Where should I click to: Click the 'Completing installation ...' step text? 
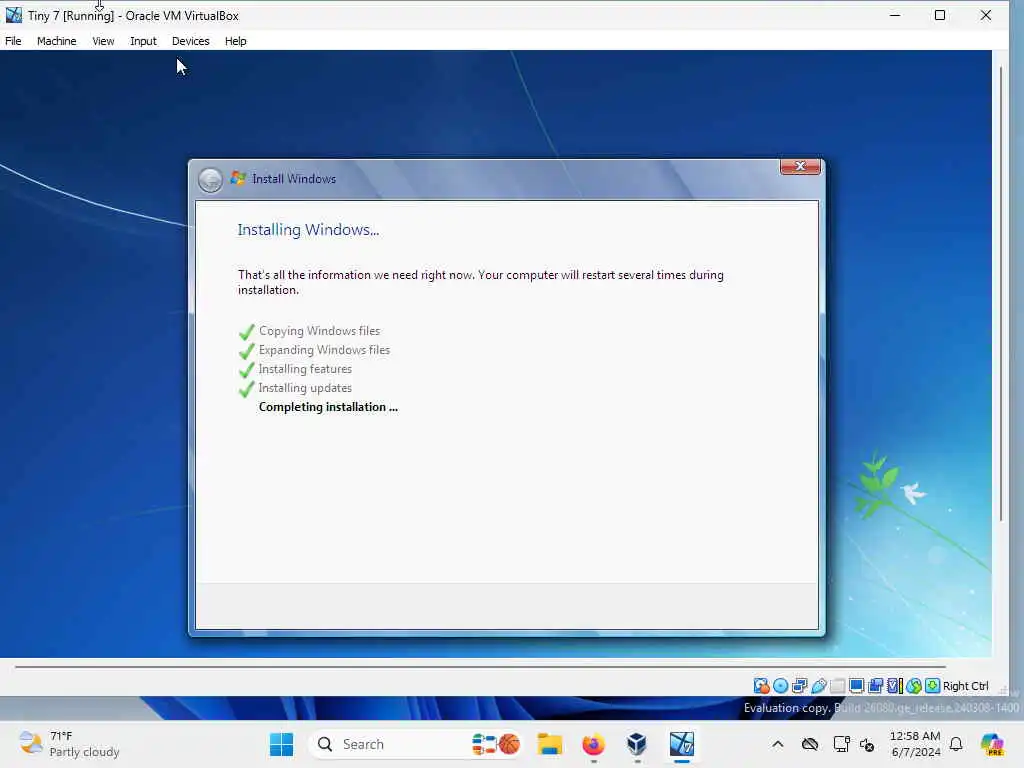[x=328, y=407]
